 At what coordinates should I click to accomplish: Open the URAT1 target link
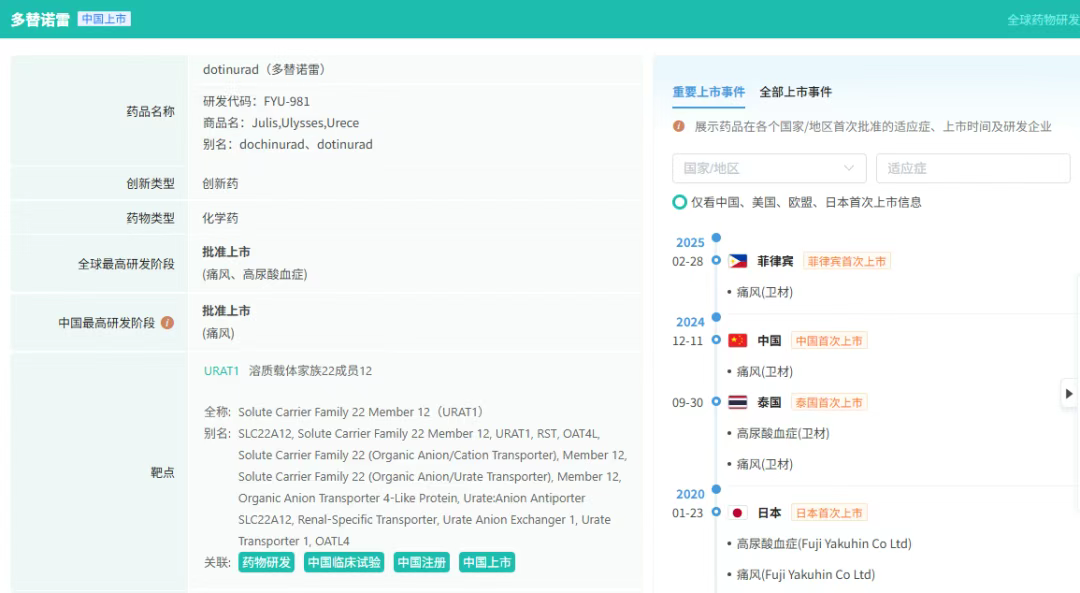(x=221, y=371)
